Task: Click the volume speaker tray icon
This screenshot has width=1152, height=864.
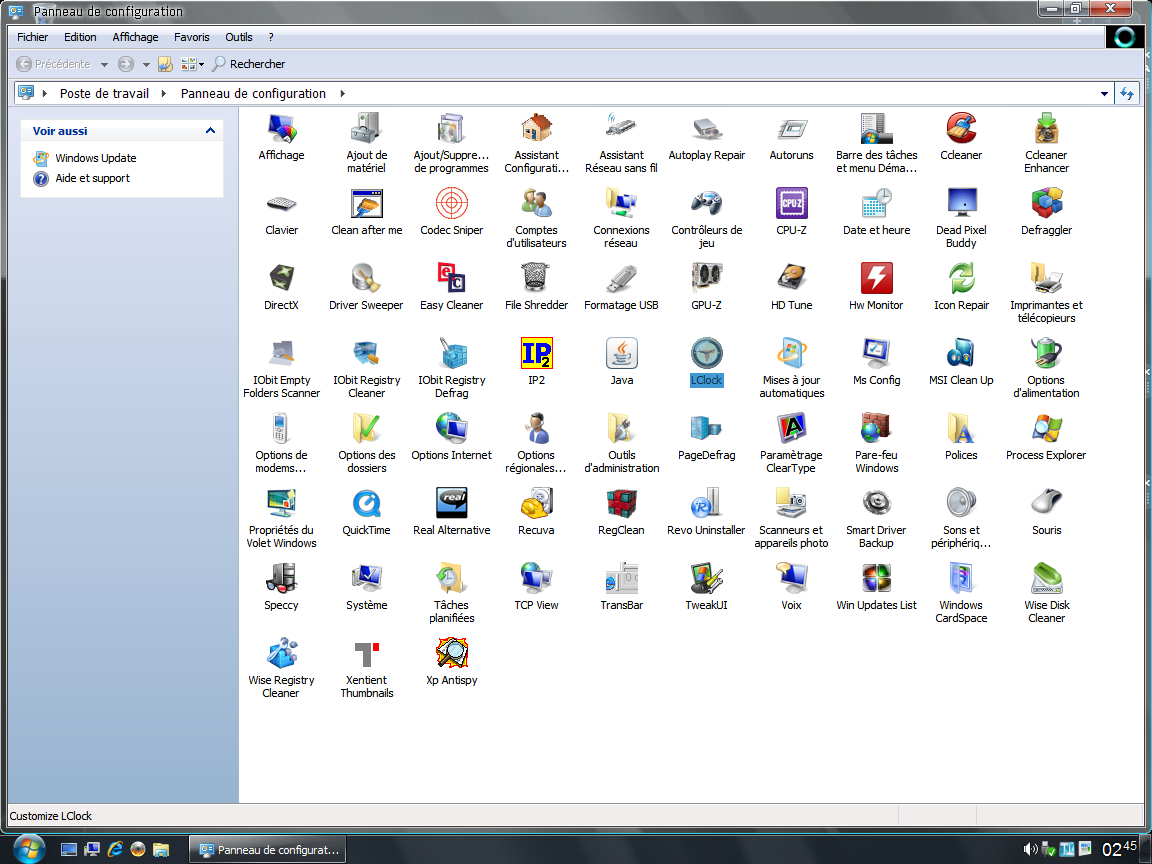Action: point(1030,849)
